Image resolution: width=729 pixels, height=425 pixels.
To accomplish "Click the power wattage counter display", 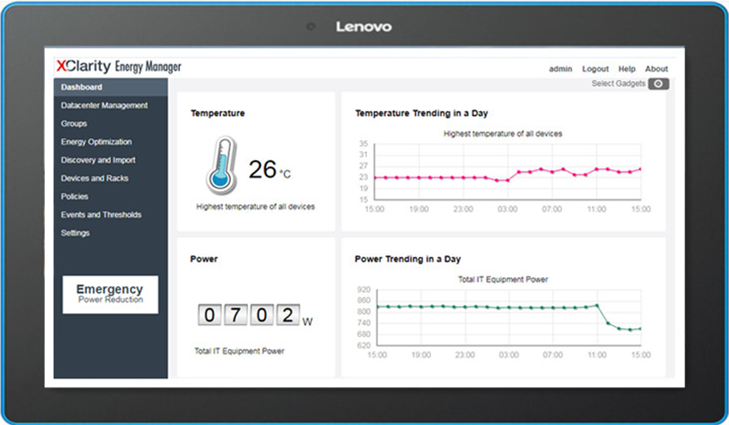I will (x=249, y=317).
